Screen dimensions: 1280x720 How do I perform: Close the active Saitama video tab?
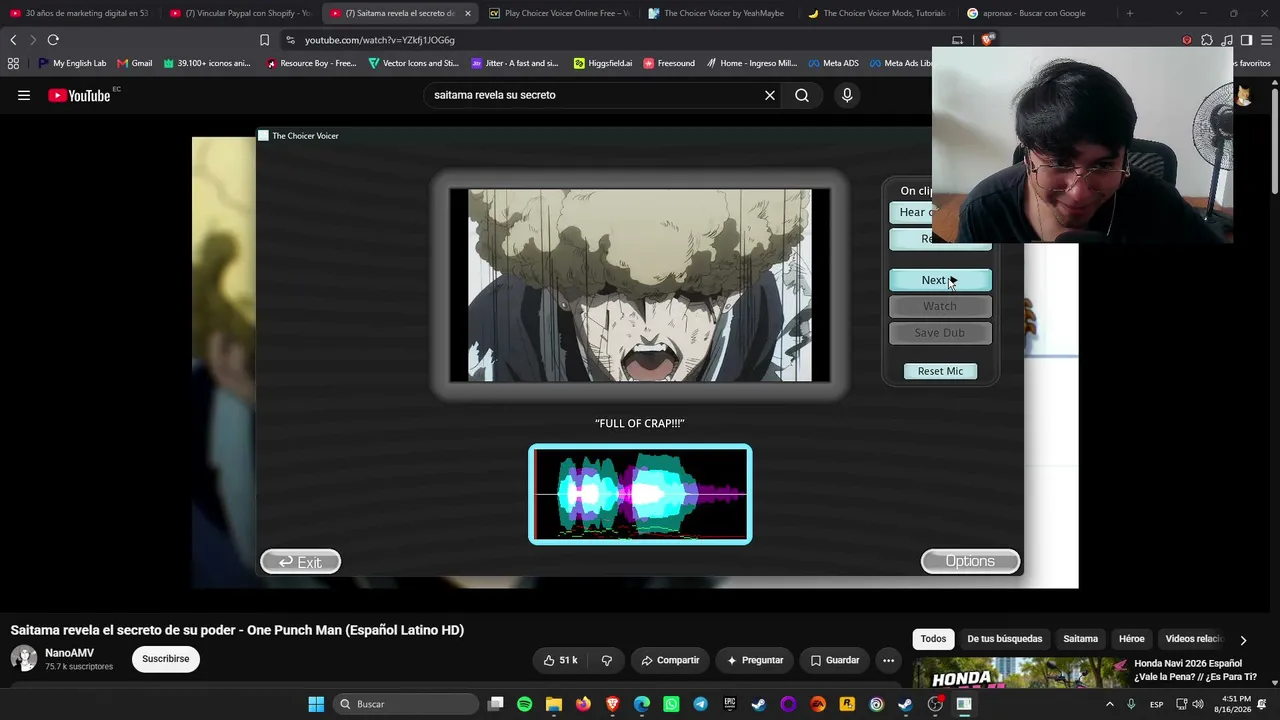pyautogui.click(x=467, y=13)
